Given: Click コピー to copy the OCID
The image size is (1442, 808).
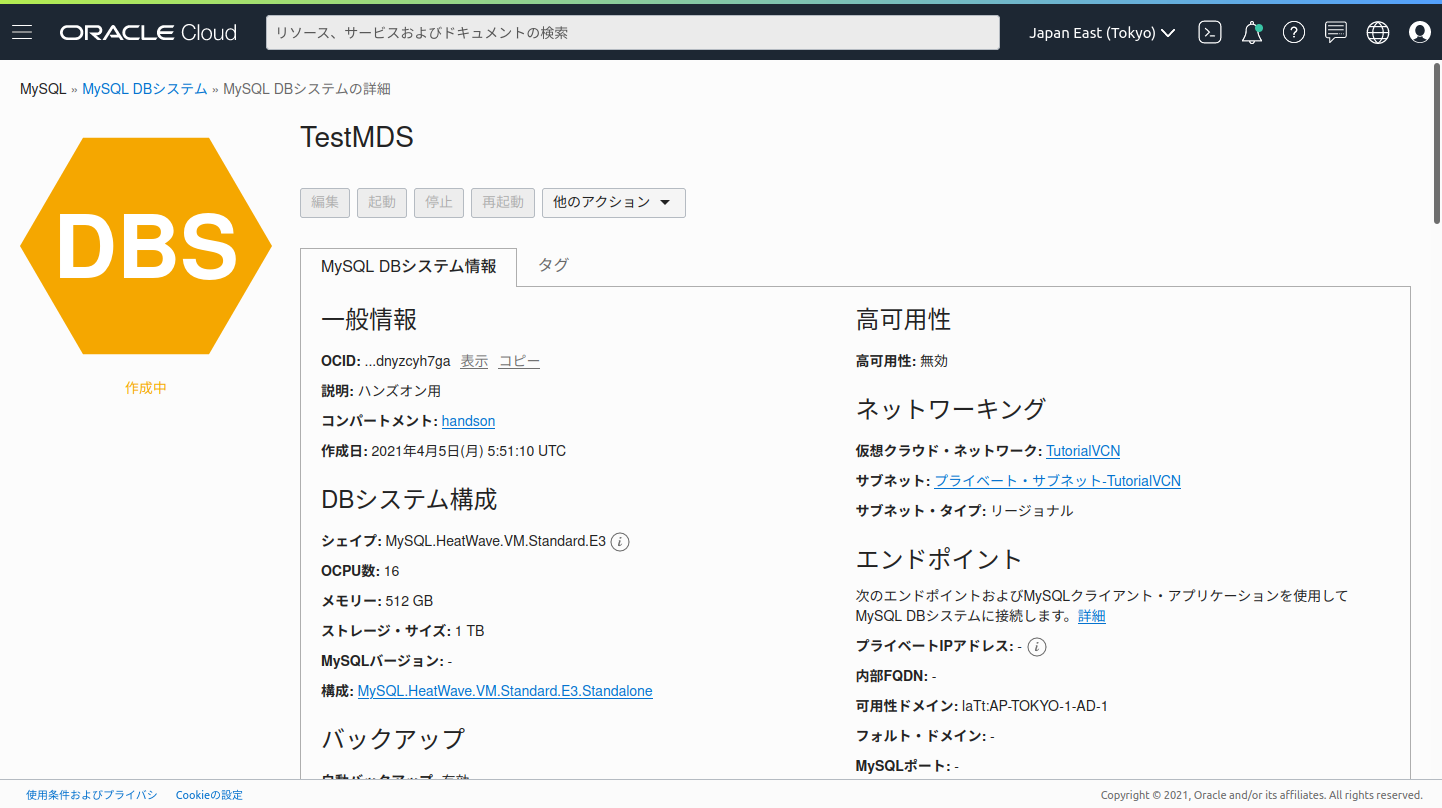Looking at the screenshot, I should tap(519, 361).
